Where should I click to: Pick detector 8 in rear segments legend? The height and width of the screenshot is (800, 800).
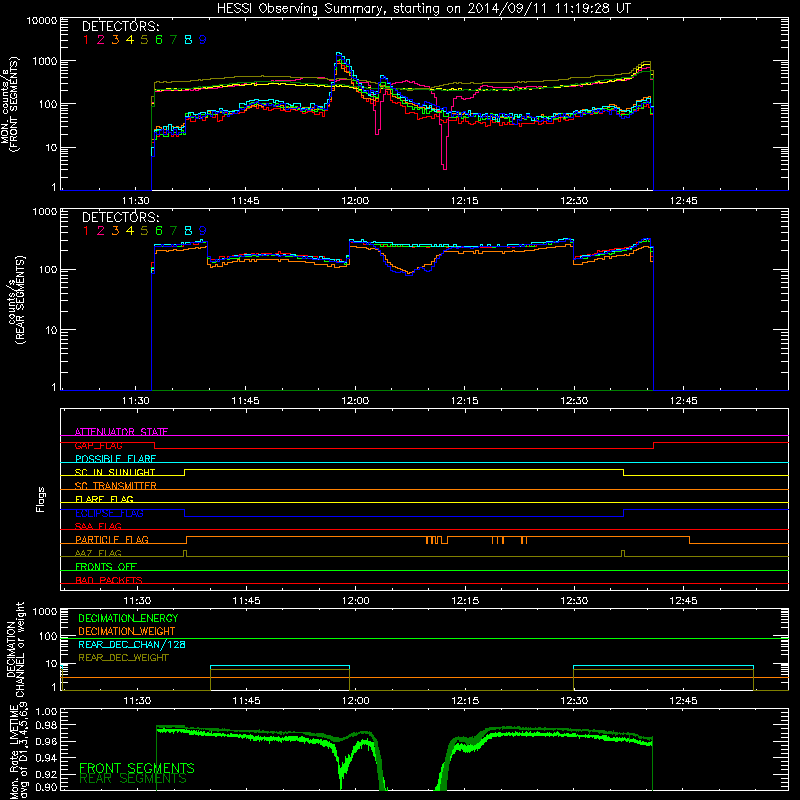tap(188, 231)
